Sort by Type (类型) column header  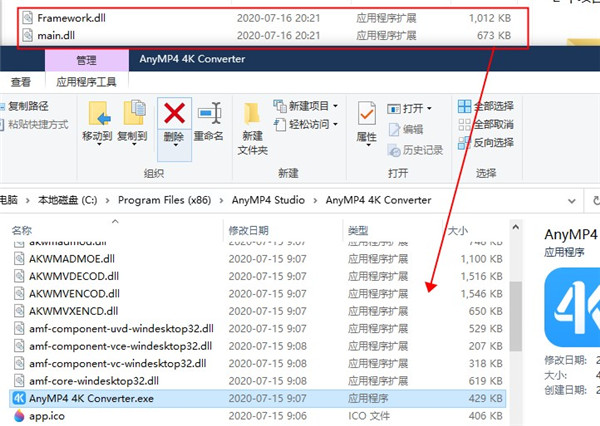(x=358, y=230)
